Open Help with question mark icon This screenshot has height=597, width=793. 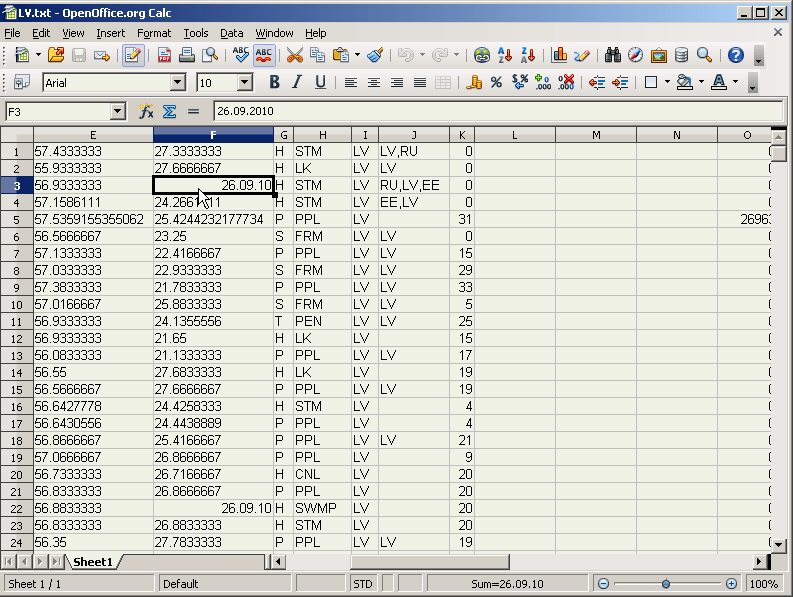pos(735,55)
